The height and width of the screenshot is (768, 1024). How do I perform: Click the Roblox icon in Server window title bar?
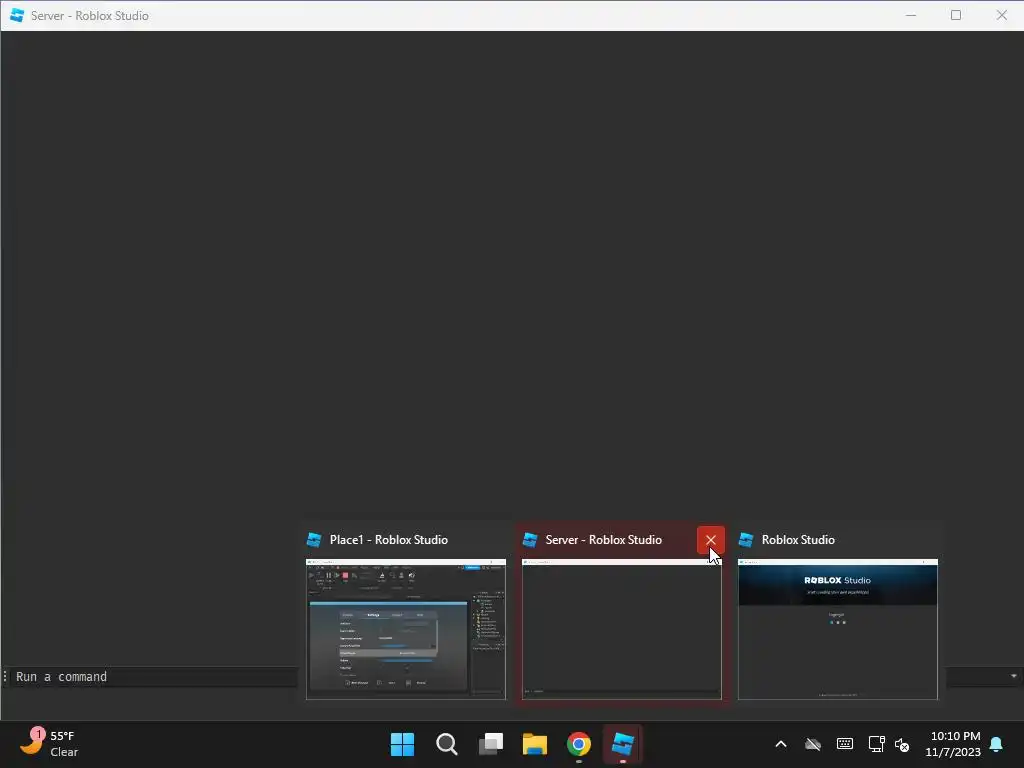click(x=17, y=15)
